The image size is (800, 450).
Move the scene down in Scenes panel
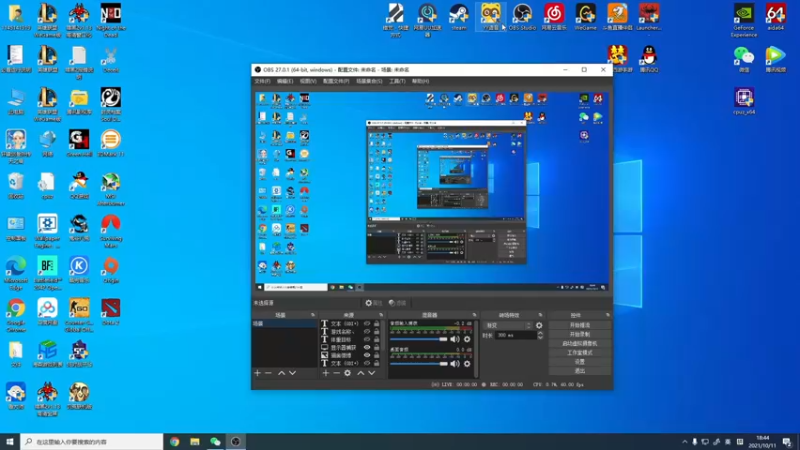click(x=292, y=373)
